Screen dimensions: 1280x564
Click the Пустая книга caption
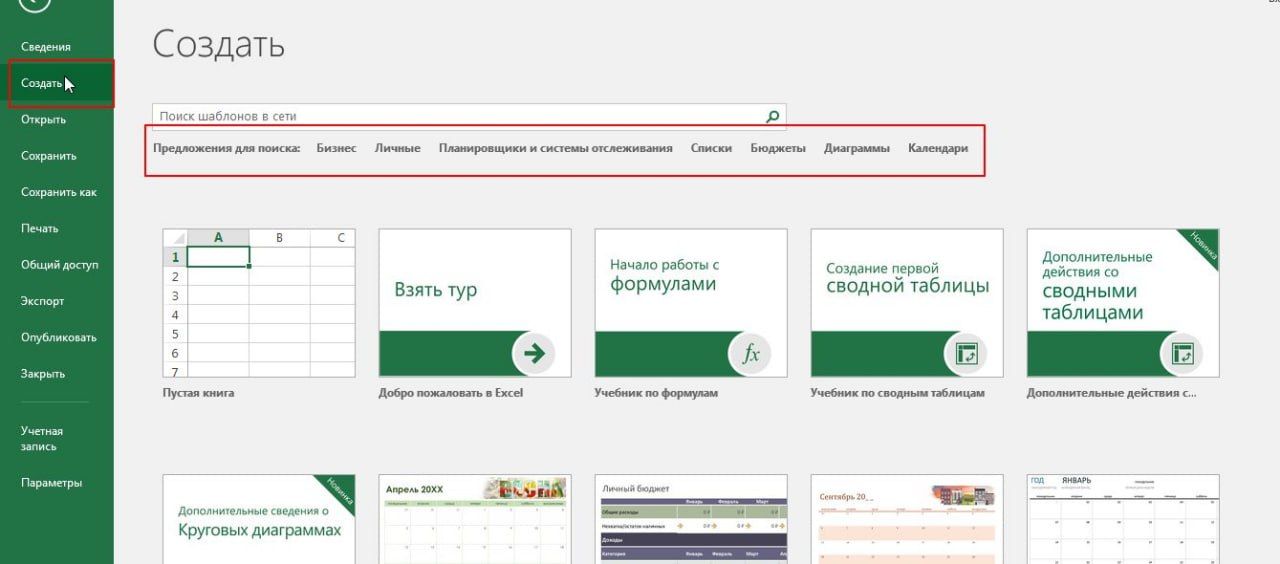point(198,393)
